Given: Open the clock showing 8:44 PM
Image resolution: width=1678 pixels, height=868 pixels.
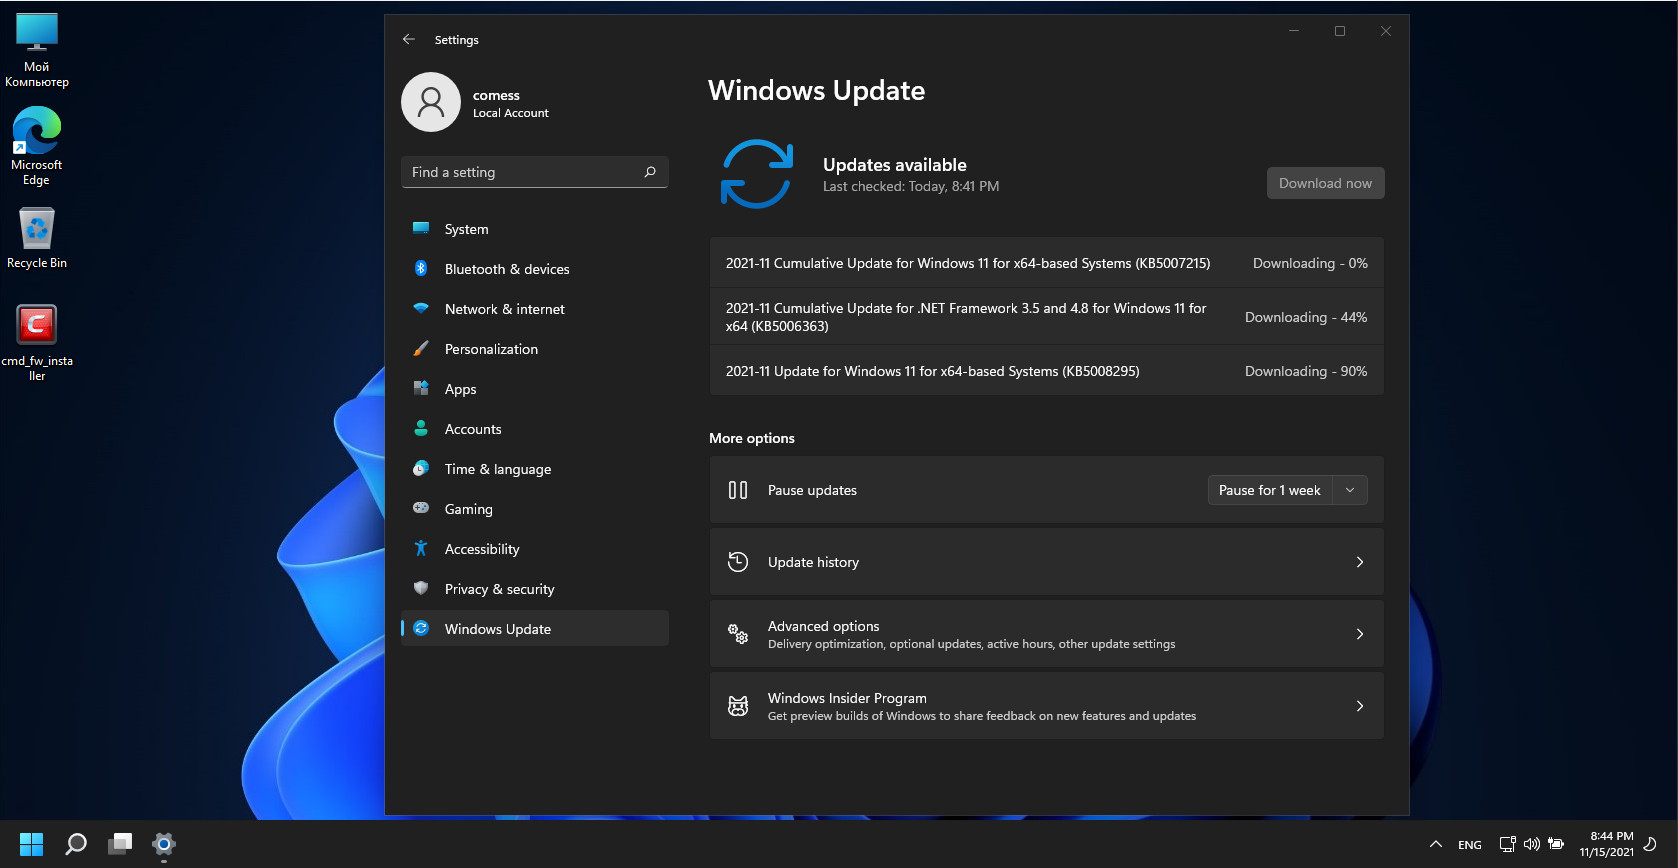Looking at the screenshot, I should (1607, 844).
